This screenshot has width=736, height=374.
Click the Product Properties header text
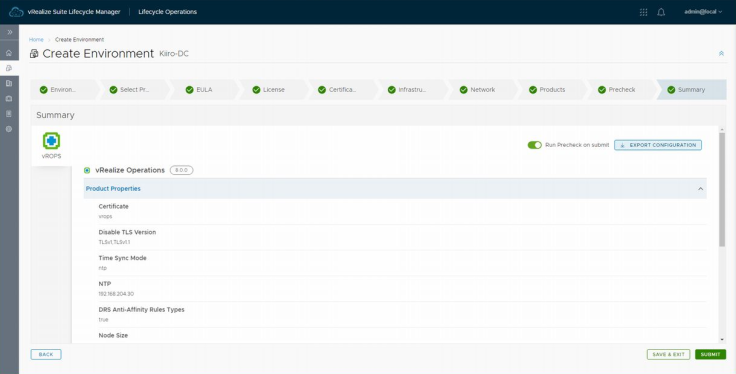(113, 189)
